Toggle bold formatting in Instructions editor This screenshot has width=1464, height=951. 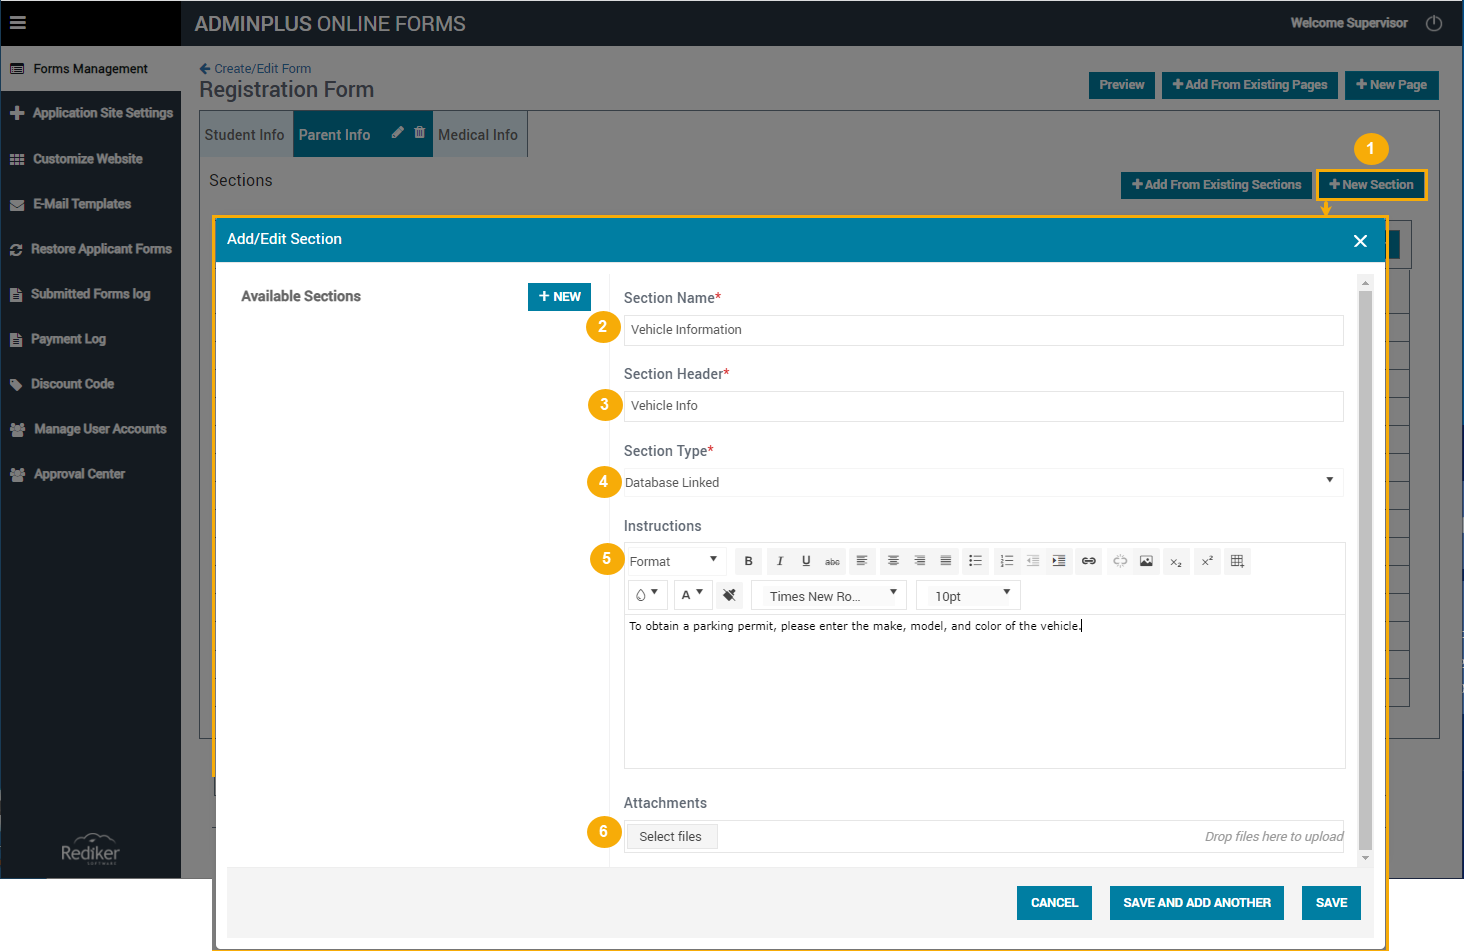coord(748,561)
